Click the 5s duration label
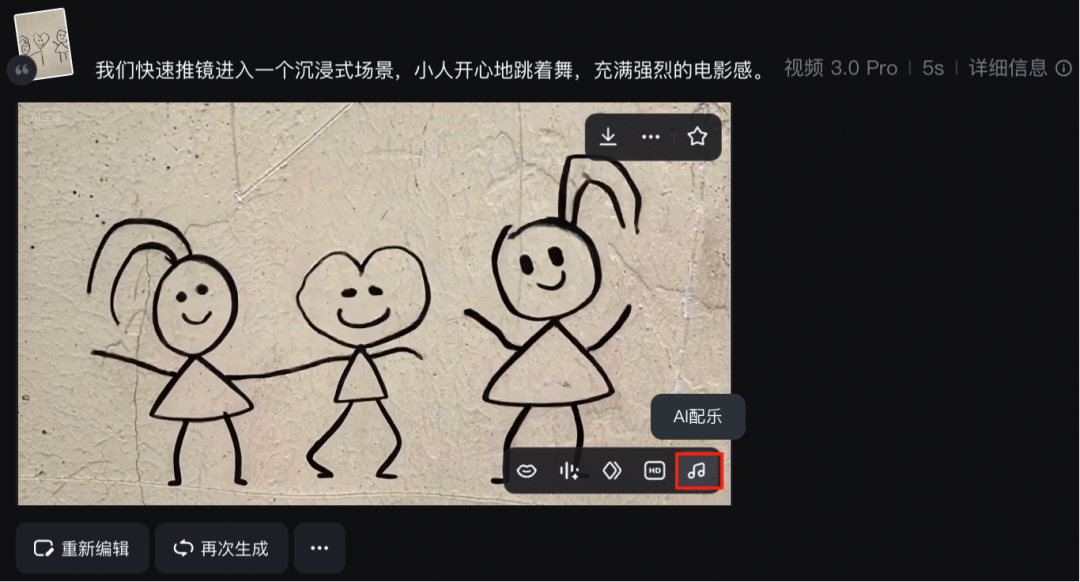Image resolution: width=1080 pixels, height=582 pixels. click(933, 68)
